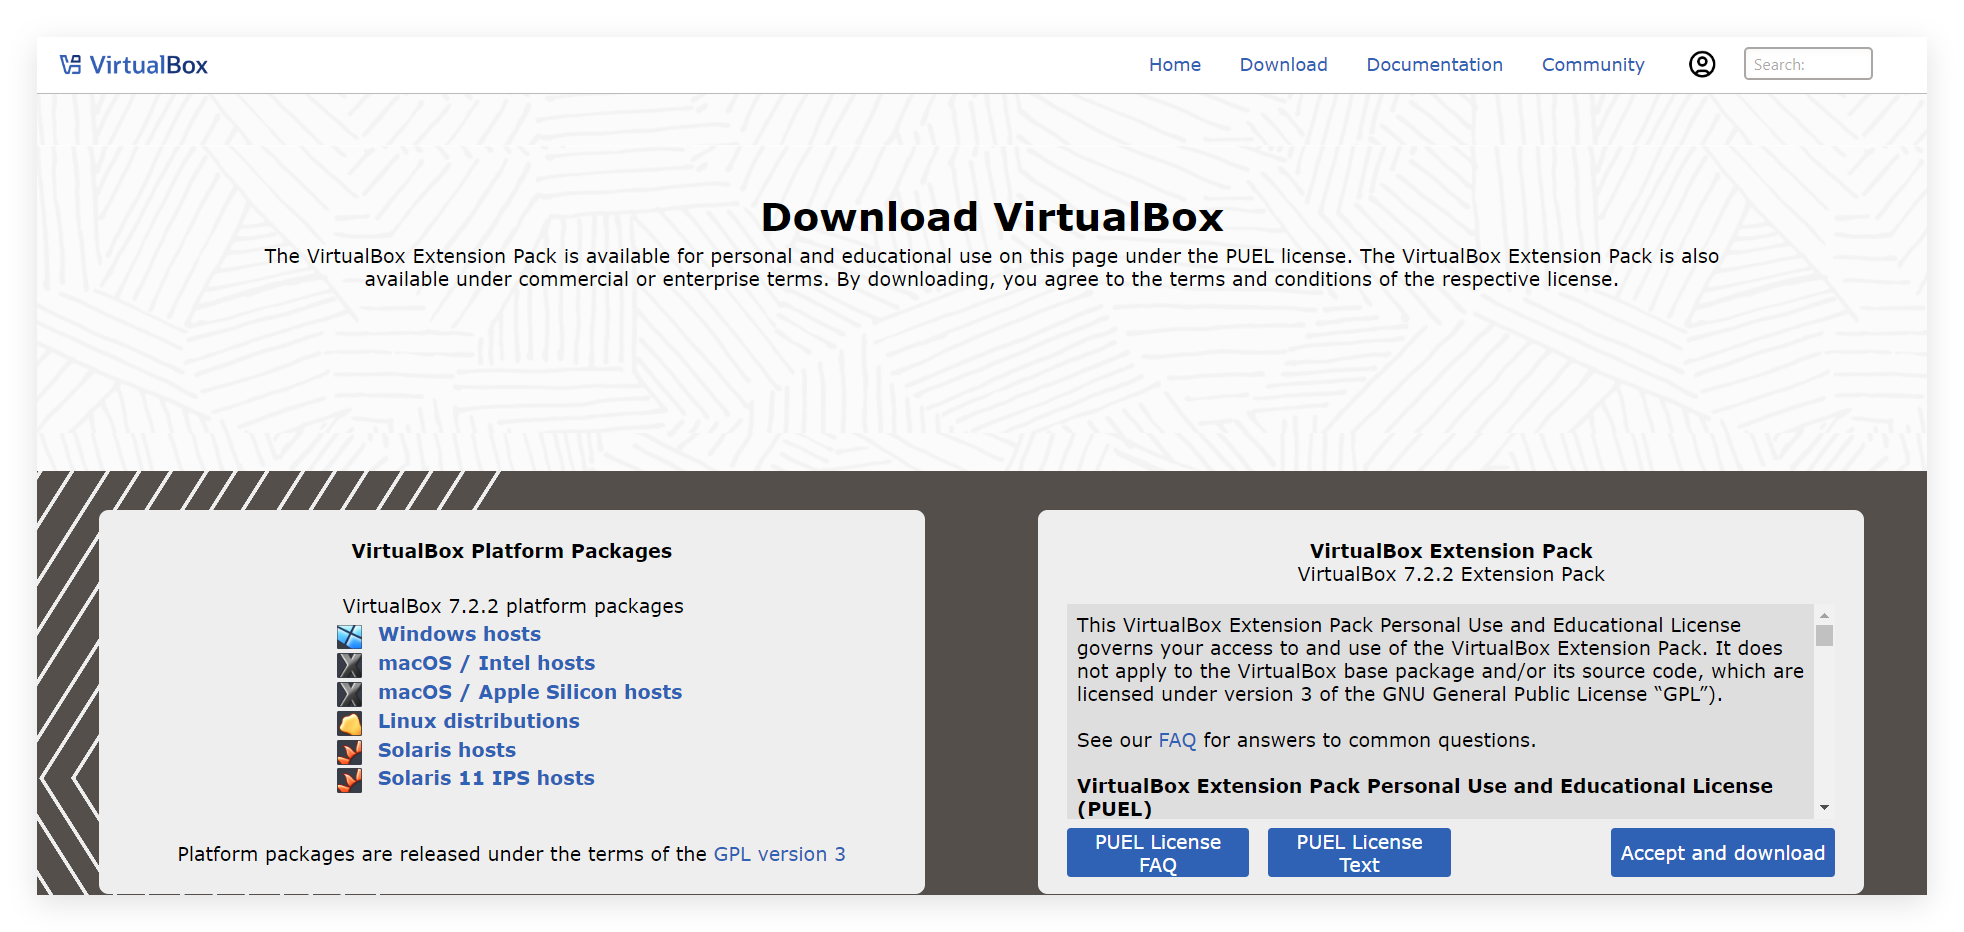Viewport: 1964px width, 932px height.
Task: Open the macOS / Apple Silicon hosts link
Action: pos(530,692)
